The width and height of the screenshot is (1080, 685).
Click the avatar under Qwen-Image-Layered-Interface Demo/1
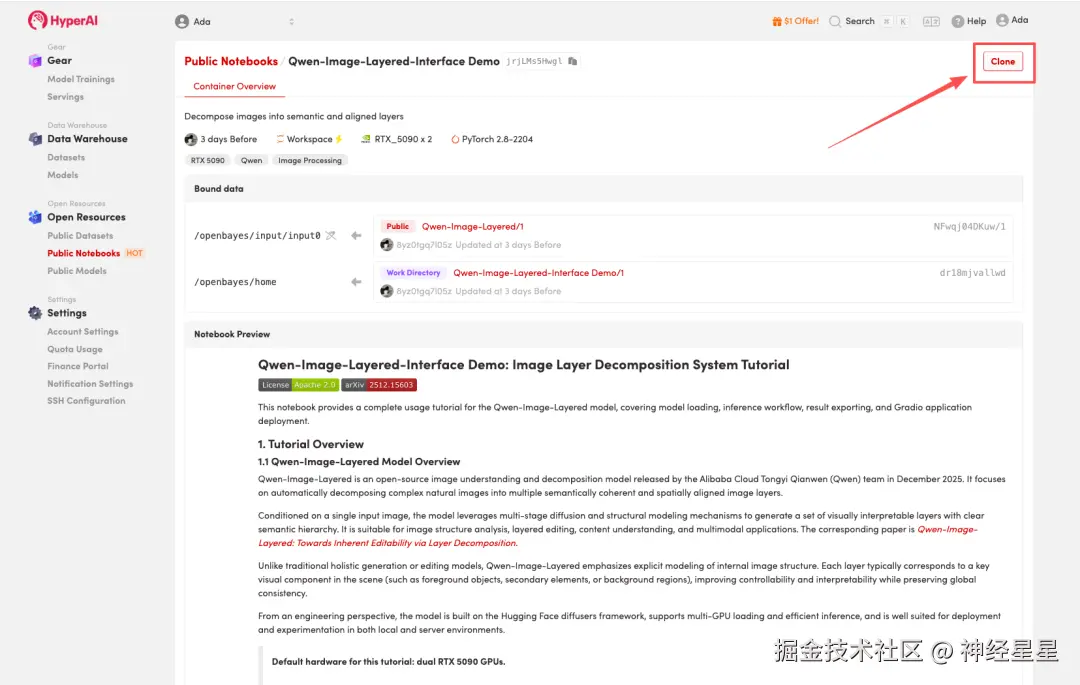coord(386,291)
